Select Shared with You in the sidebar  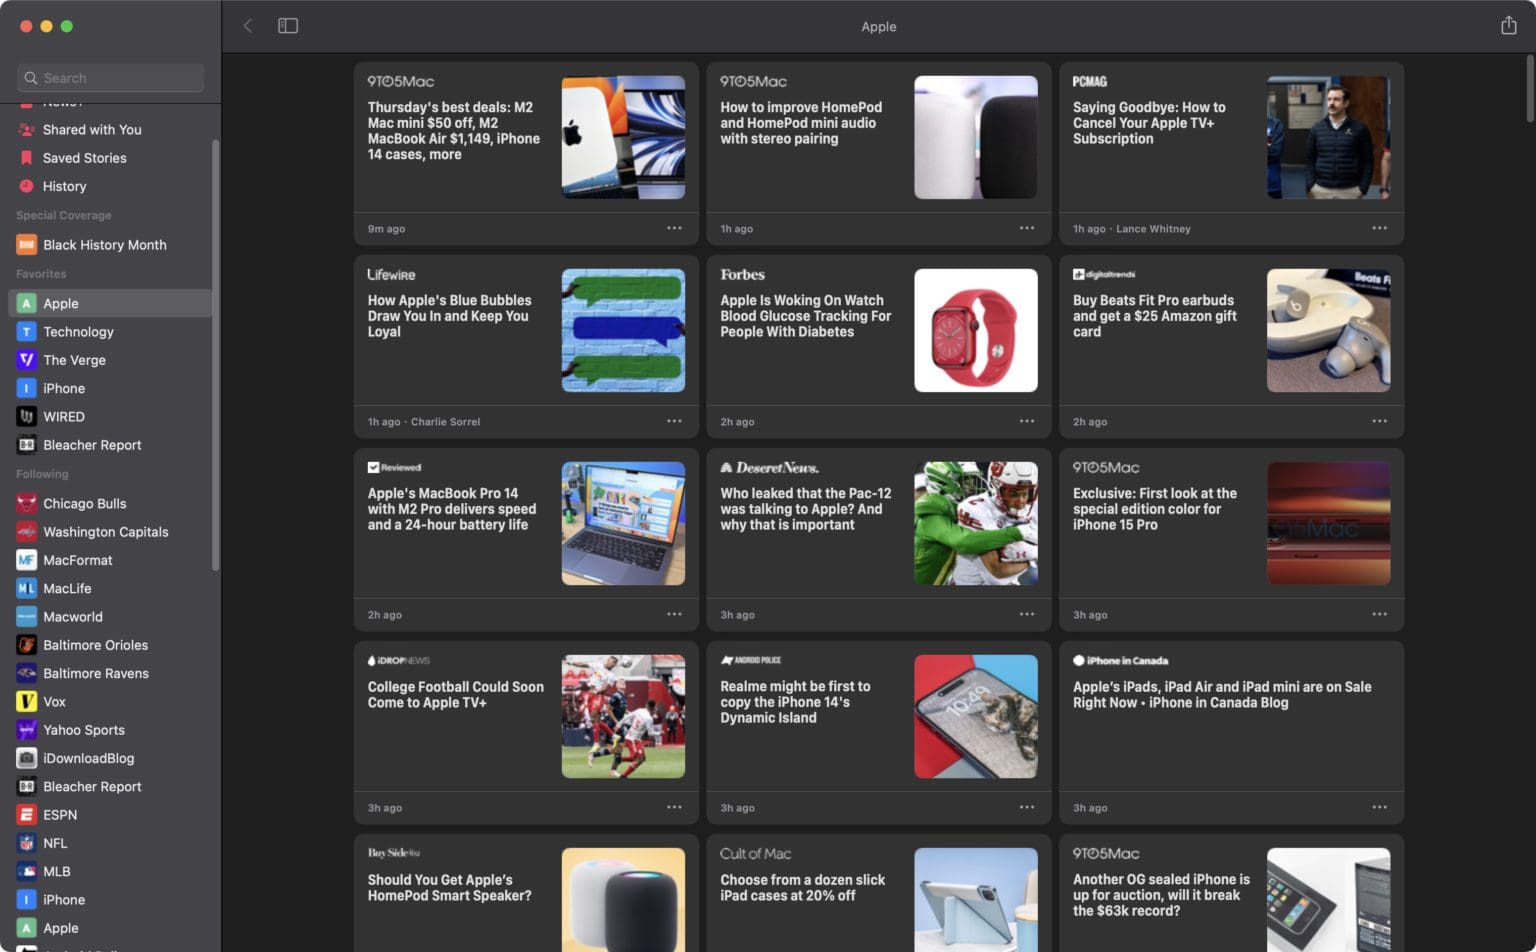pos(92,129)
